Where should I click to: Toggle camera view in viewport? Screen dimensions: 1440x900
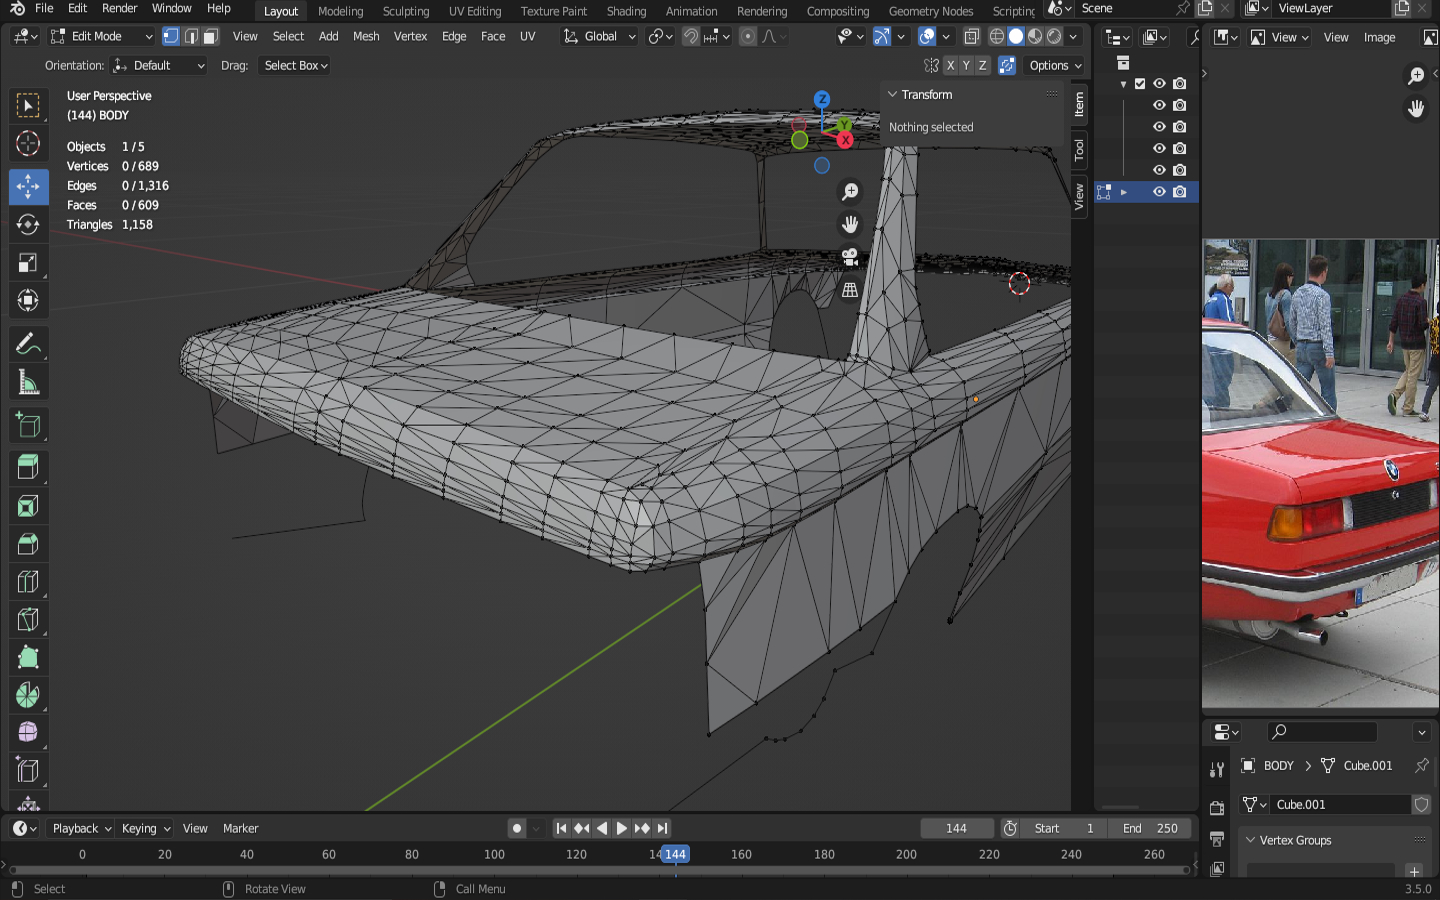(850, 257)
